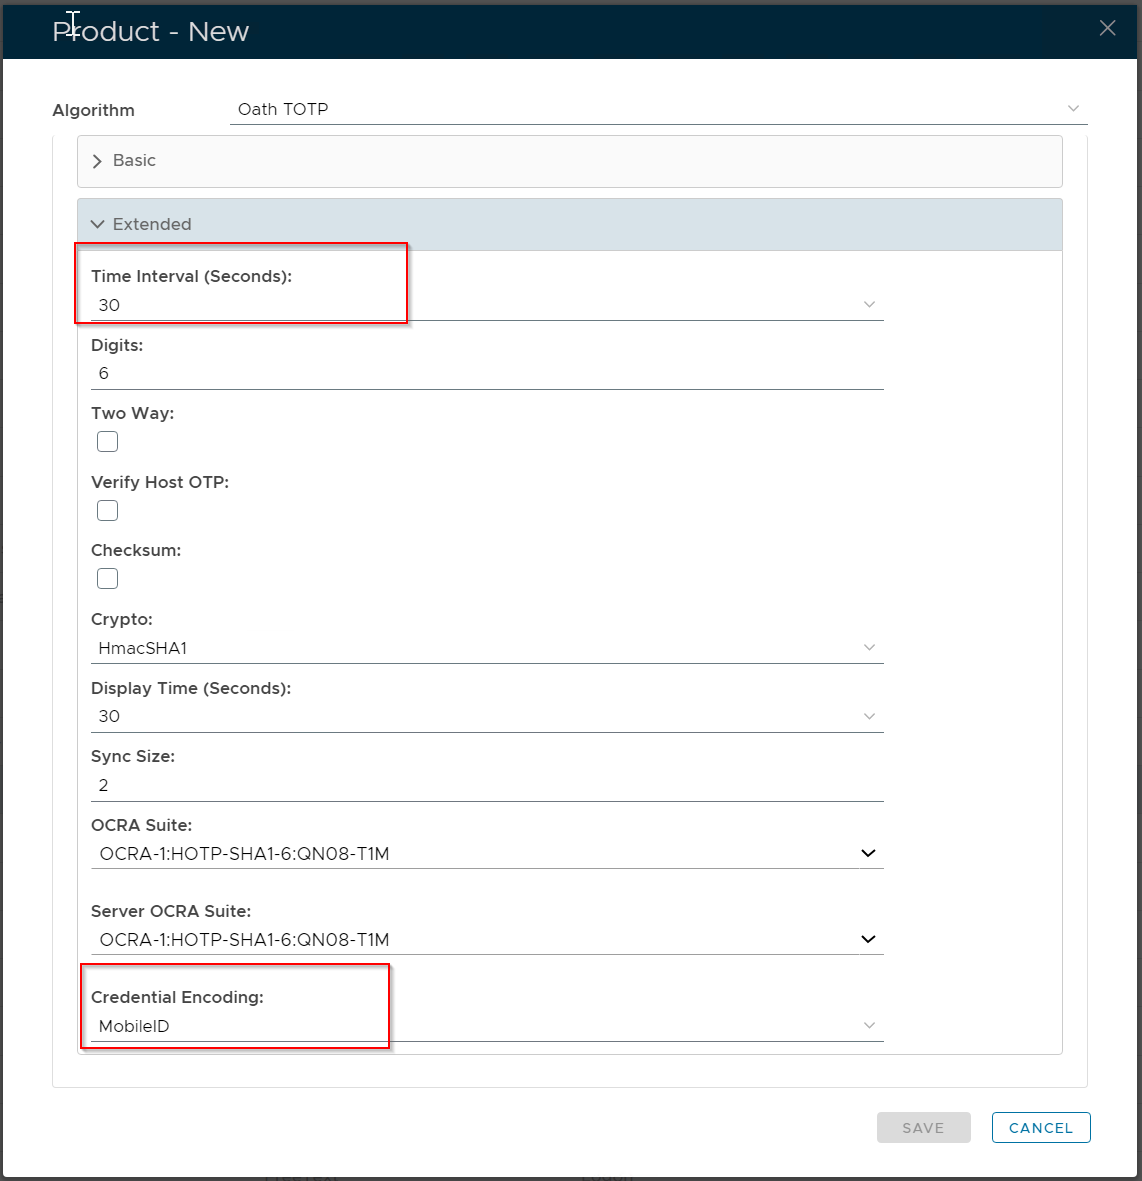Open the Algorithm dropdown chevron
Viewport: 1142px width, 1181px height.
[x=1073, y=108]
